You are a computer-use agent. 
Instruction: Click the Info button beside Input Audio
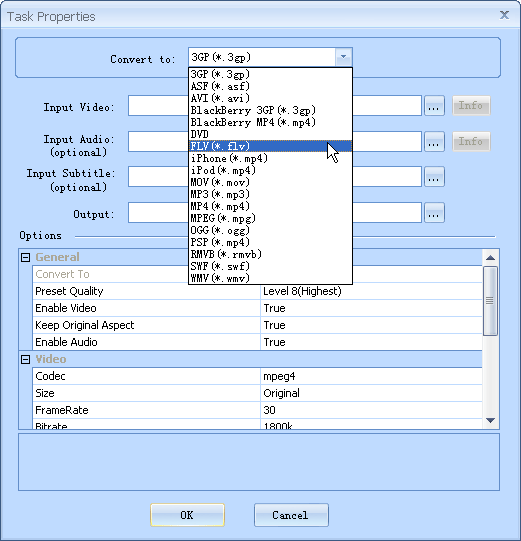(x=471, y=141)
